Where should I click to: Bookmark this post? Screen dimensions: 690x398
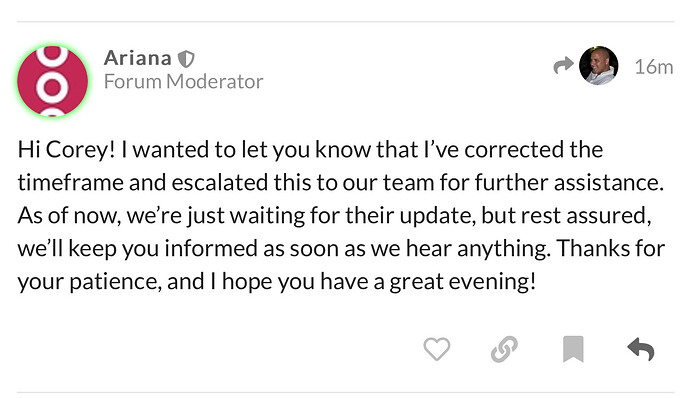click(573, 349)
